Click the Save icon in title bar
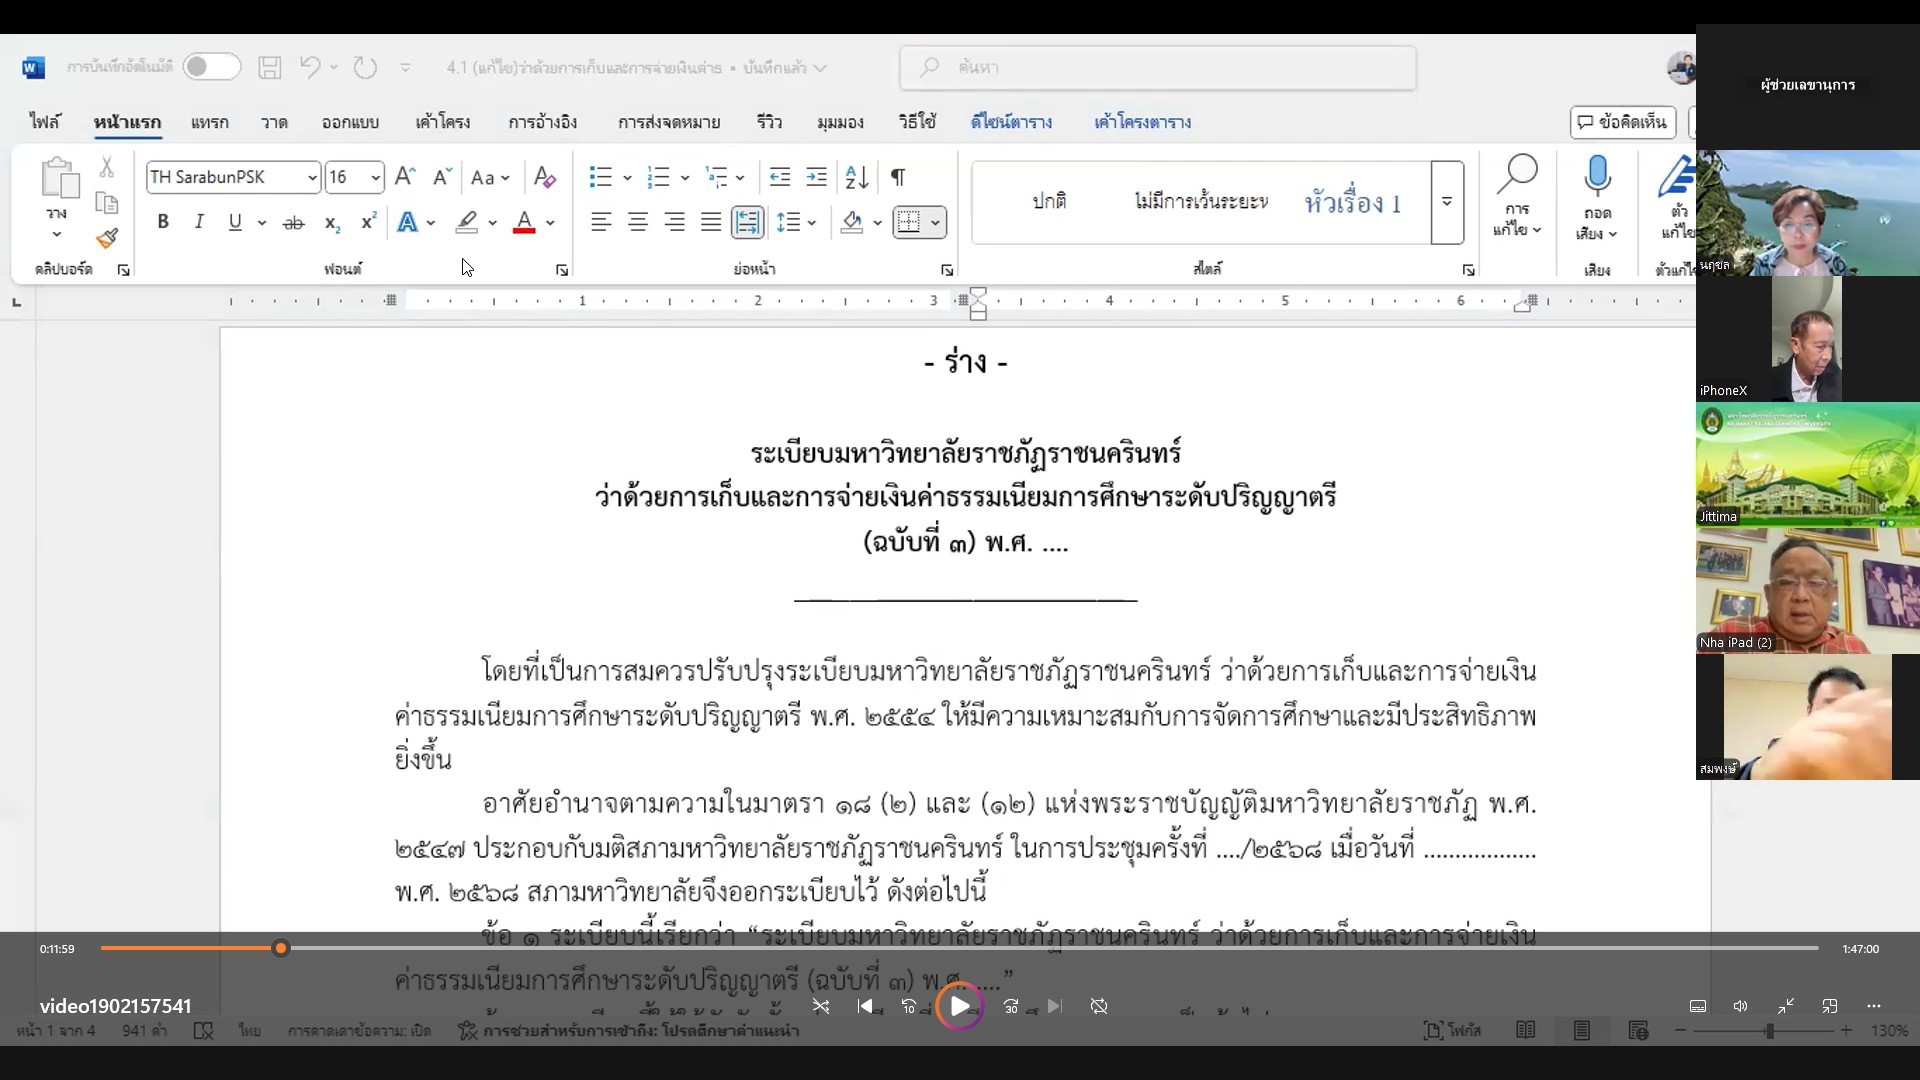This screenshot has width=1920, height=1080. click(x=270, y=67)
